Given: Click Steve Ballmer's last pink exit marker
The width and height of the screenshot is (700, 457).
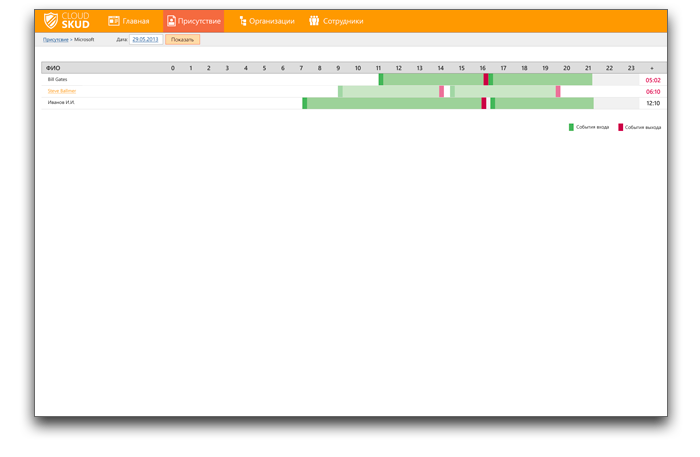Looking at the screenshot, I should click(x=558, y=91).
